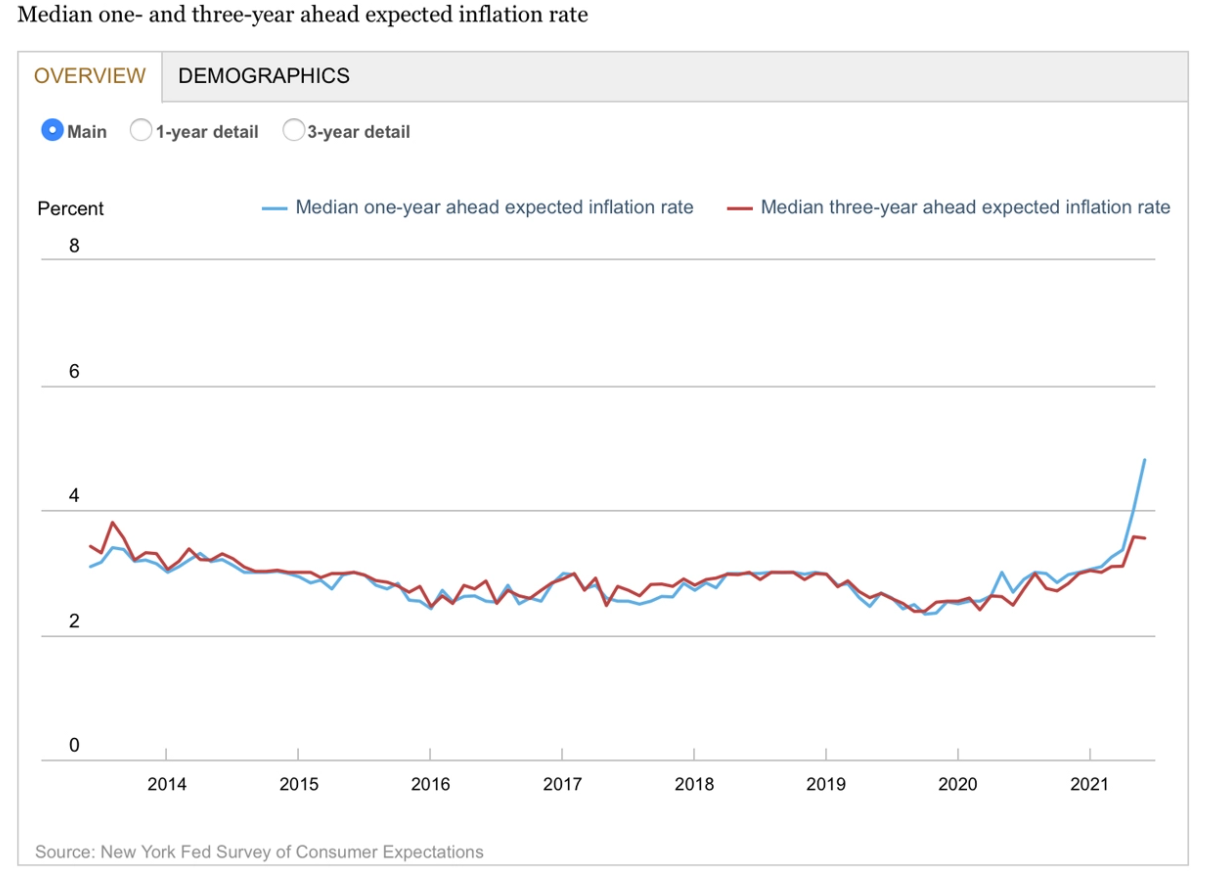The width and height of the screenshot is (1214, 871).
Task: Choose the 3-year detail radio option
Action: click(293, 131)
